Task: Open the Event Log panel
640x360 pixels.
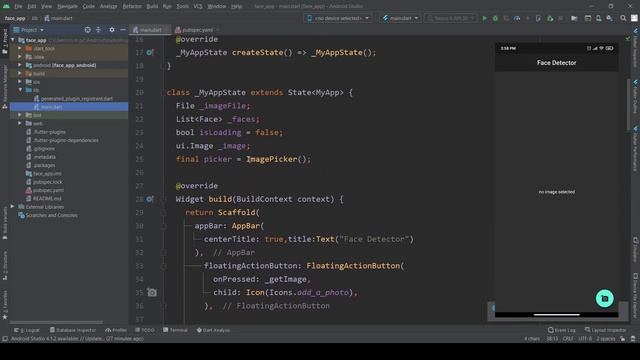Action: pyautogui.click(x=562, y=330)
